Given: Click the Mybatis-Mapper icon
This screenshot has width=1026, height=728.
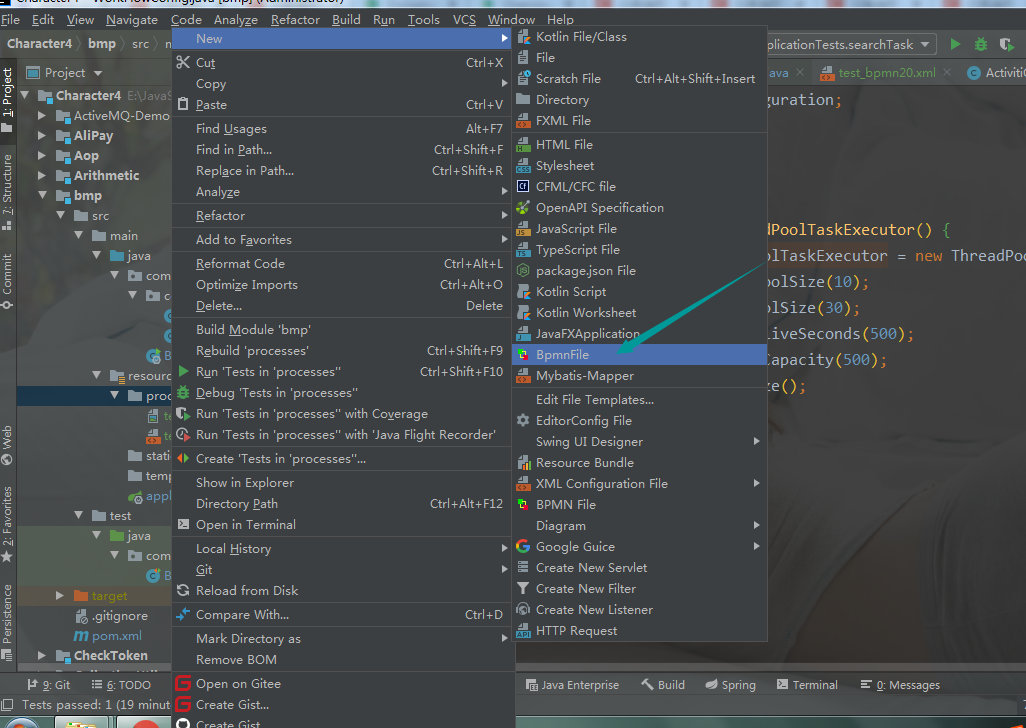Looking at the screenshot, I should coord(523,376).
